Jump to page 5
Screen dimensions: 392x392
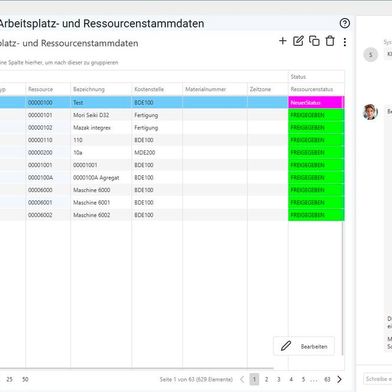[x=303, y=379]
